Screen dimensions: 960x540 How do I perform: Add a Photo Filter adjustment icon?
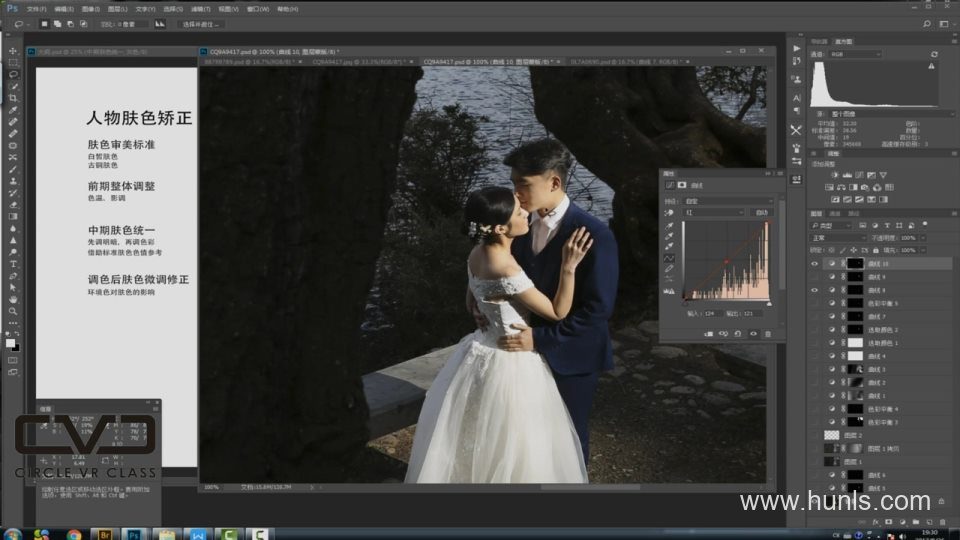click(865, 187)
